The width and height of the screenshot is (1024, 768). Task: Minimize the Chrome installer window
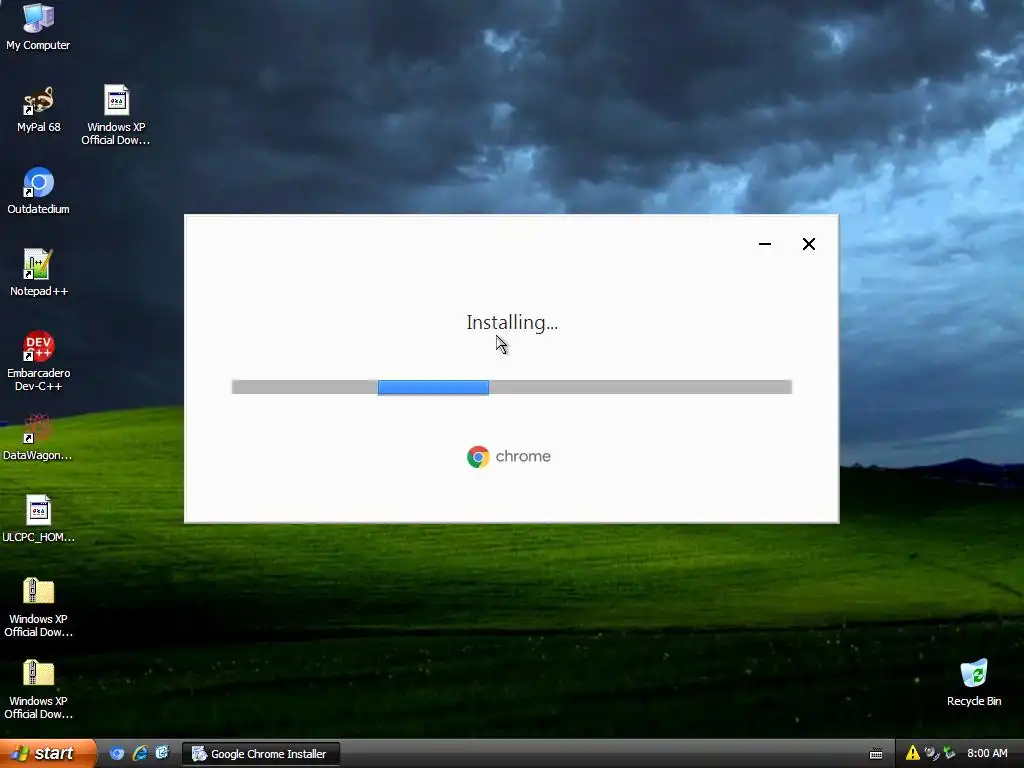coord(765,244)
